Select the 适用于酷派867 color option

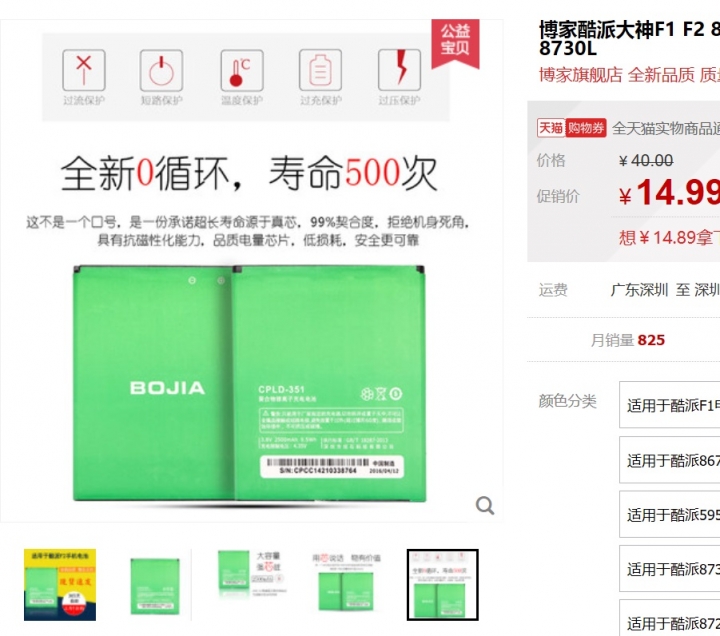pos(669,460)
